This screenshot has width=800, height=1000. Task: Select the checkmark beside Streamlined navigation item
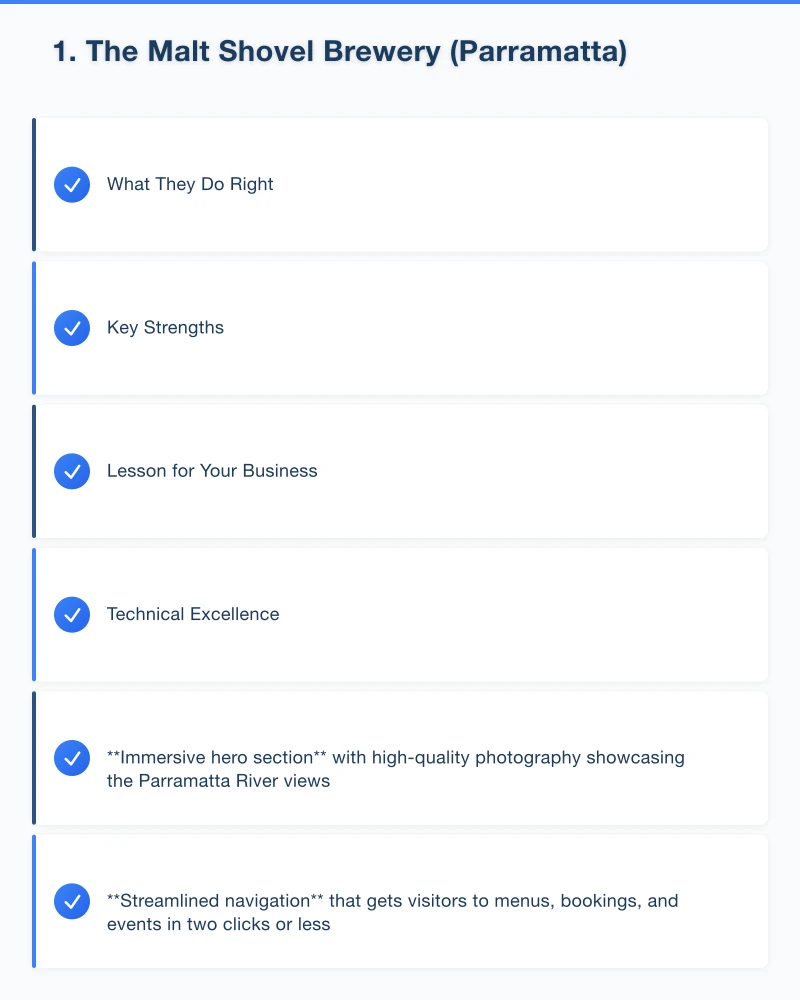(x=72, y=901)
